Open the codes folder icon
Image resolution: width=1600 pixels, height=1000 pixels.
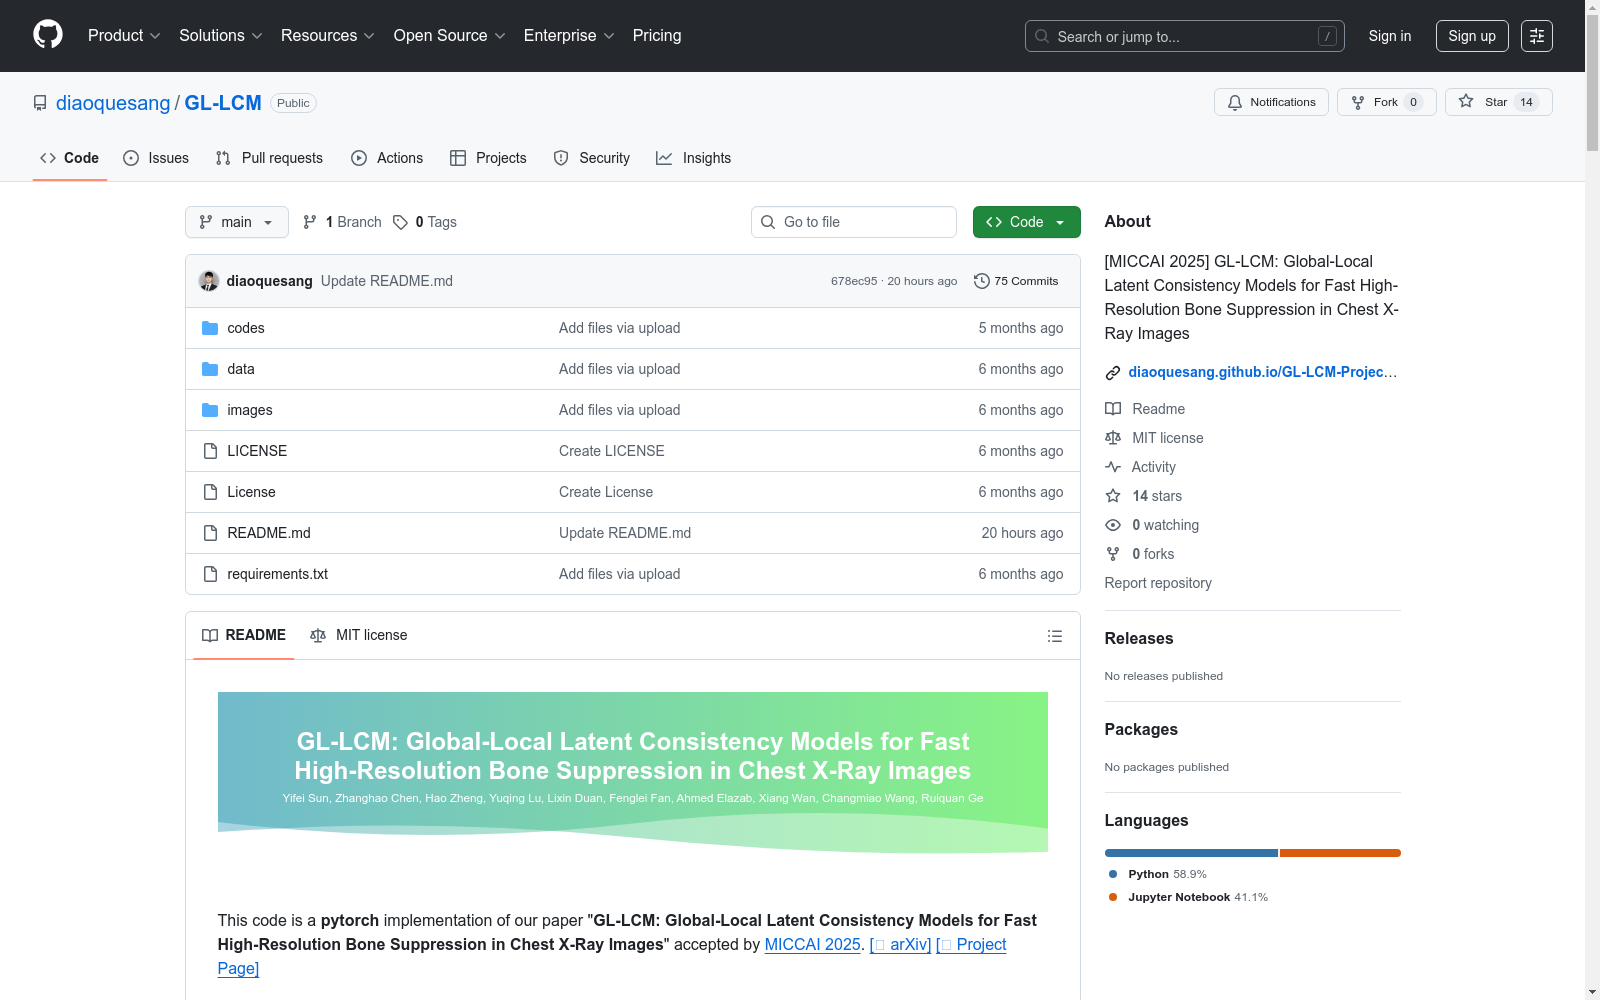pyautogui.click(x=210, y=328)
